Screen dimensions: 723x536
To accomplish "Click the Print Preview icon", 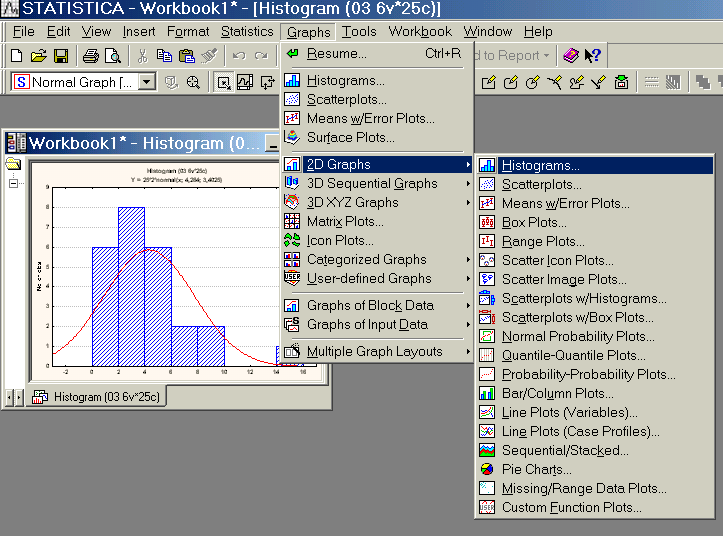I will pos(113,56).
